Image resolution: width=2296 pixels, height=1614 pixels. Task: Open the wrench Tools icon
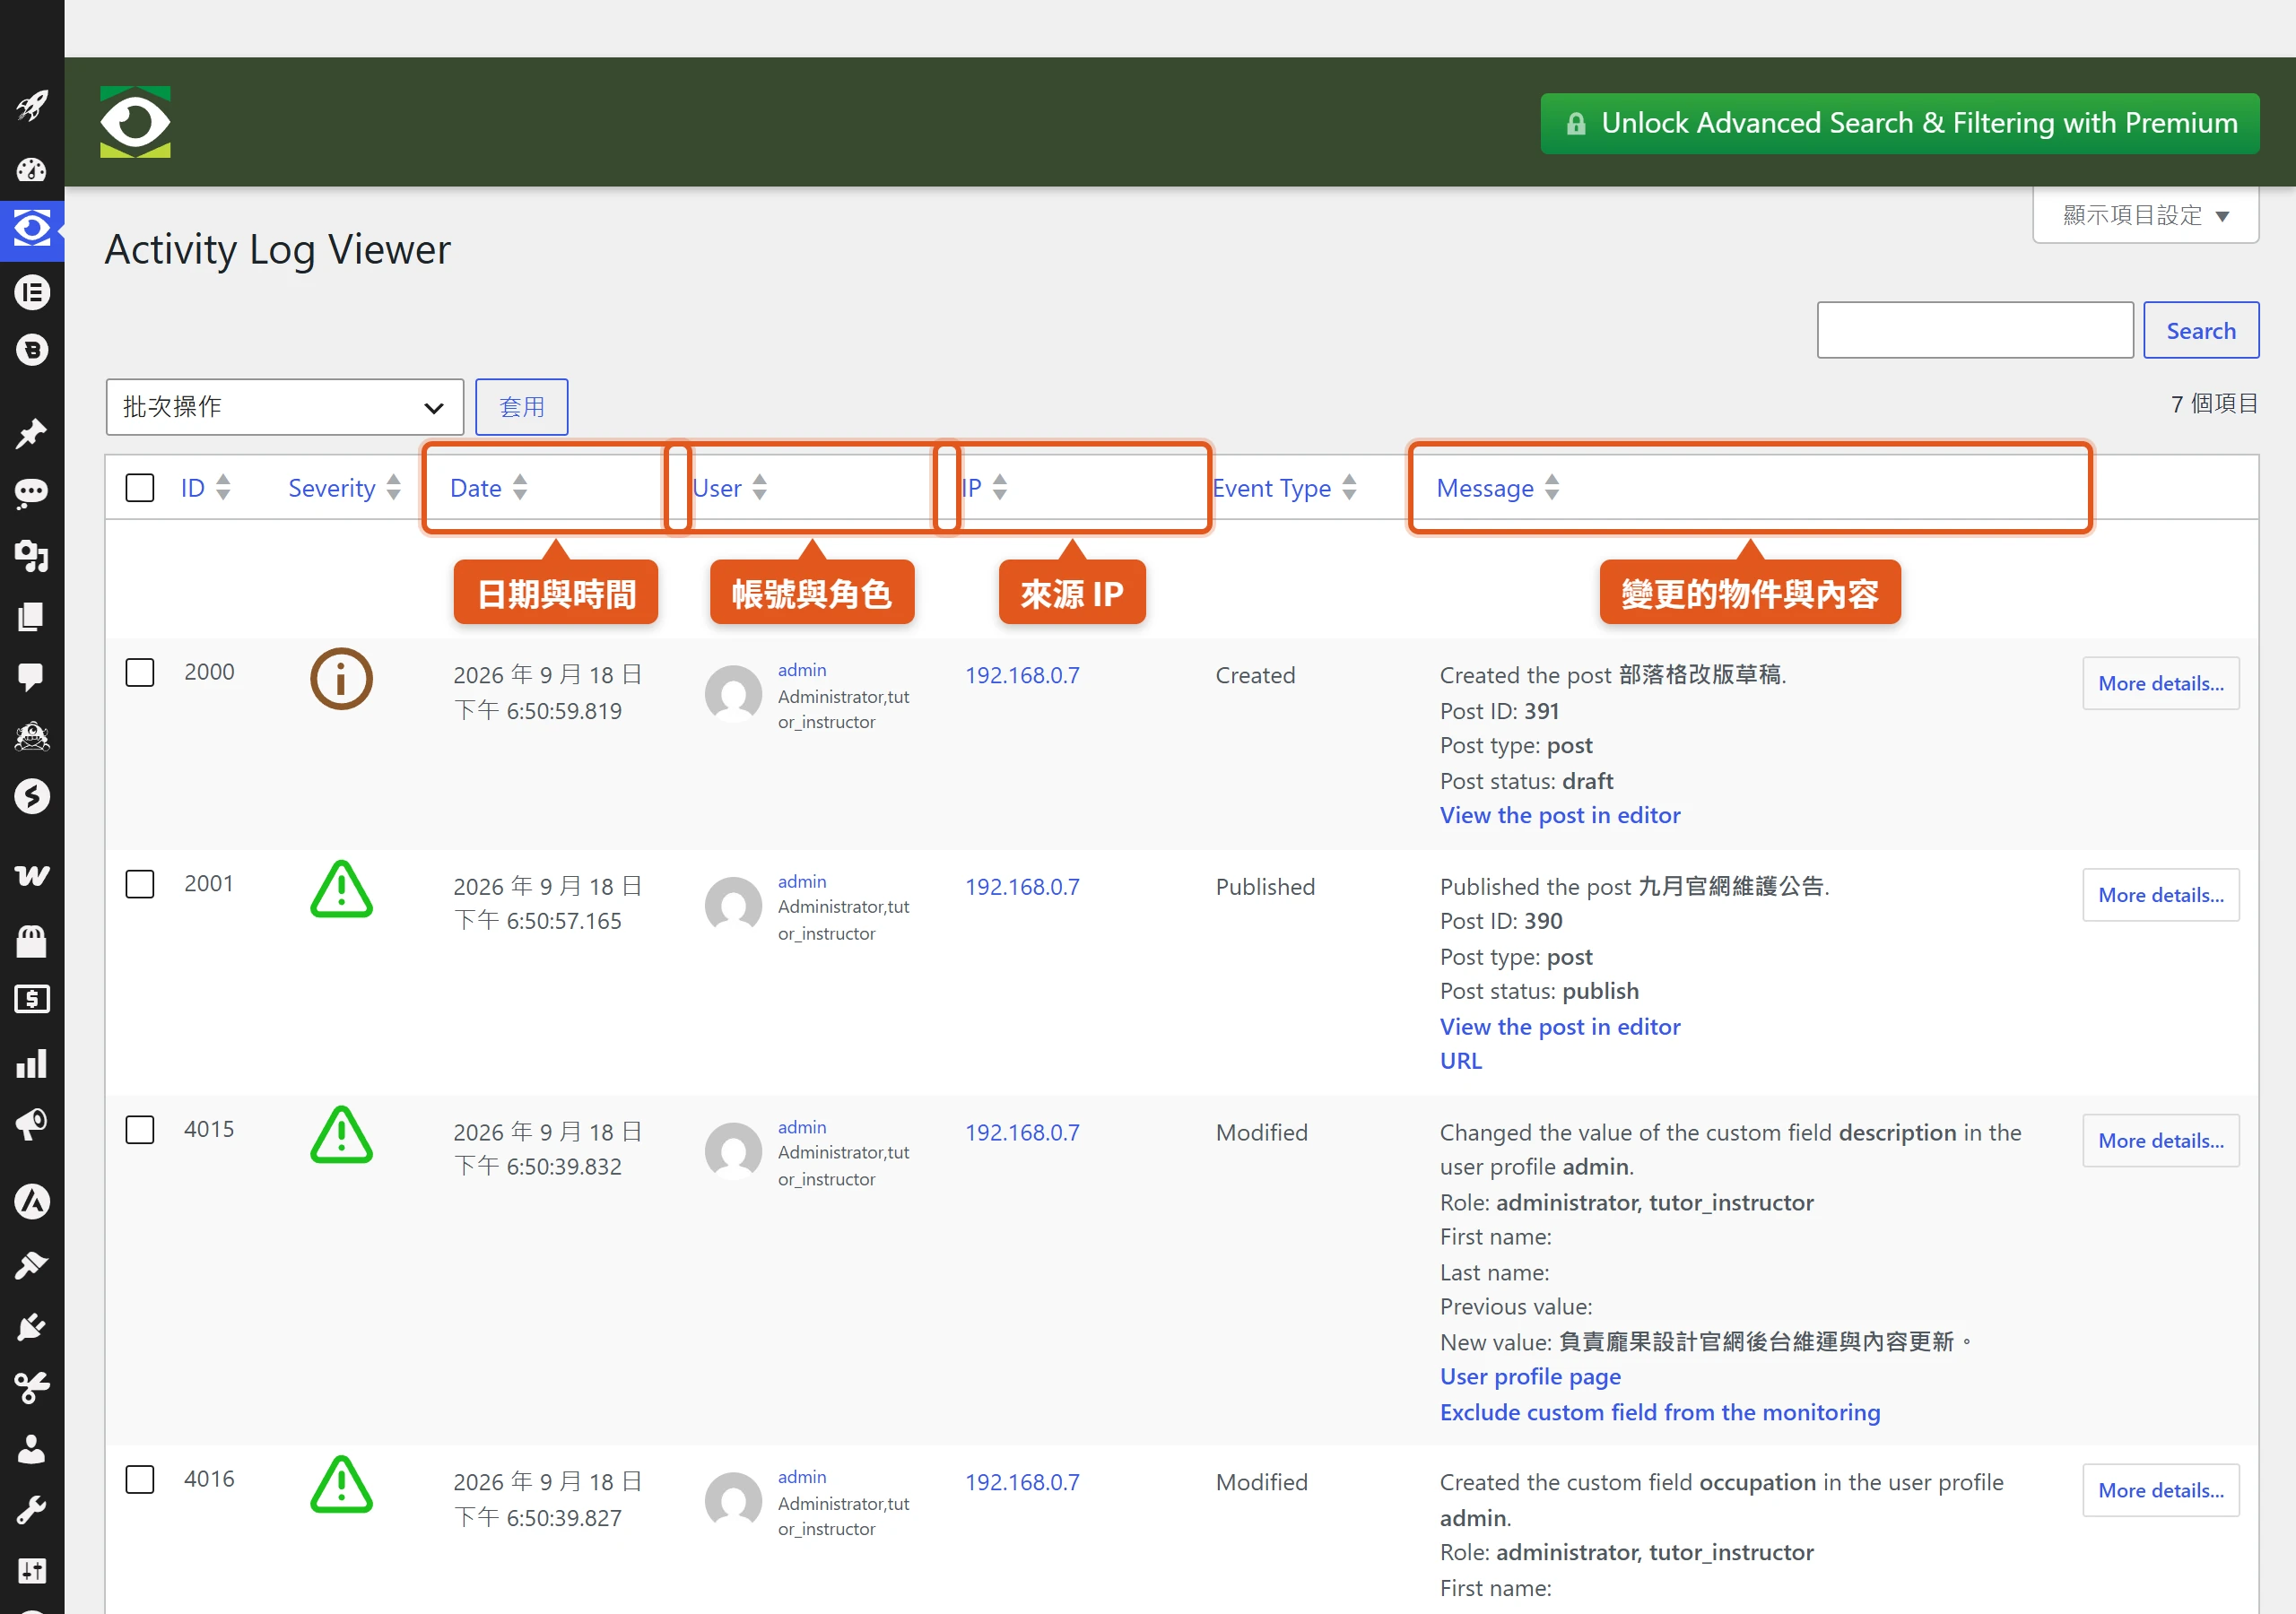(x=32, y=1510)
